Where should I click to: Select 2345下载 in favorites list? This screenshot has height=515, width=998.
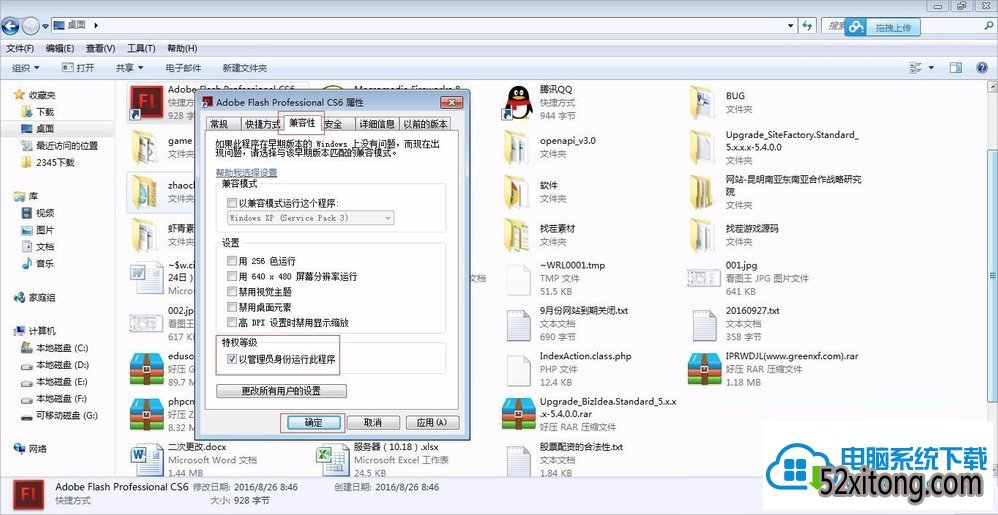coord(48,162)
